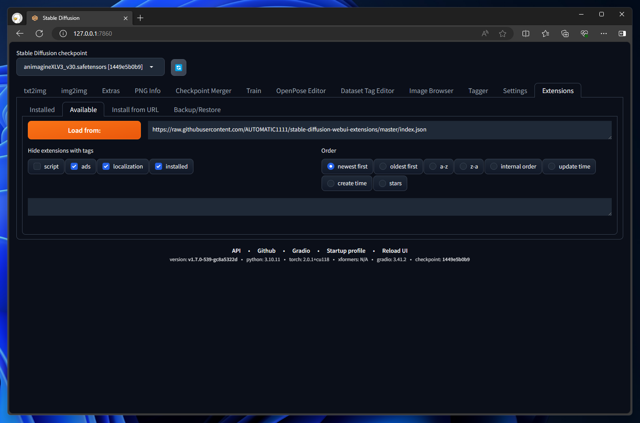The width and height of the screenshot is (640, 423).
Task: Expand the Stable Diffusion checkpoint dropdown
Action: [90, 67]
